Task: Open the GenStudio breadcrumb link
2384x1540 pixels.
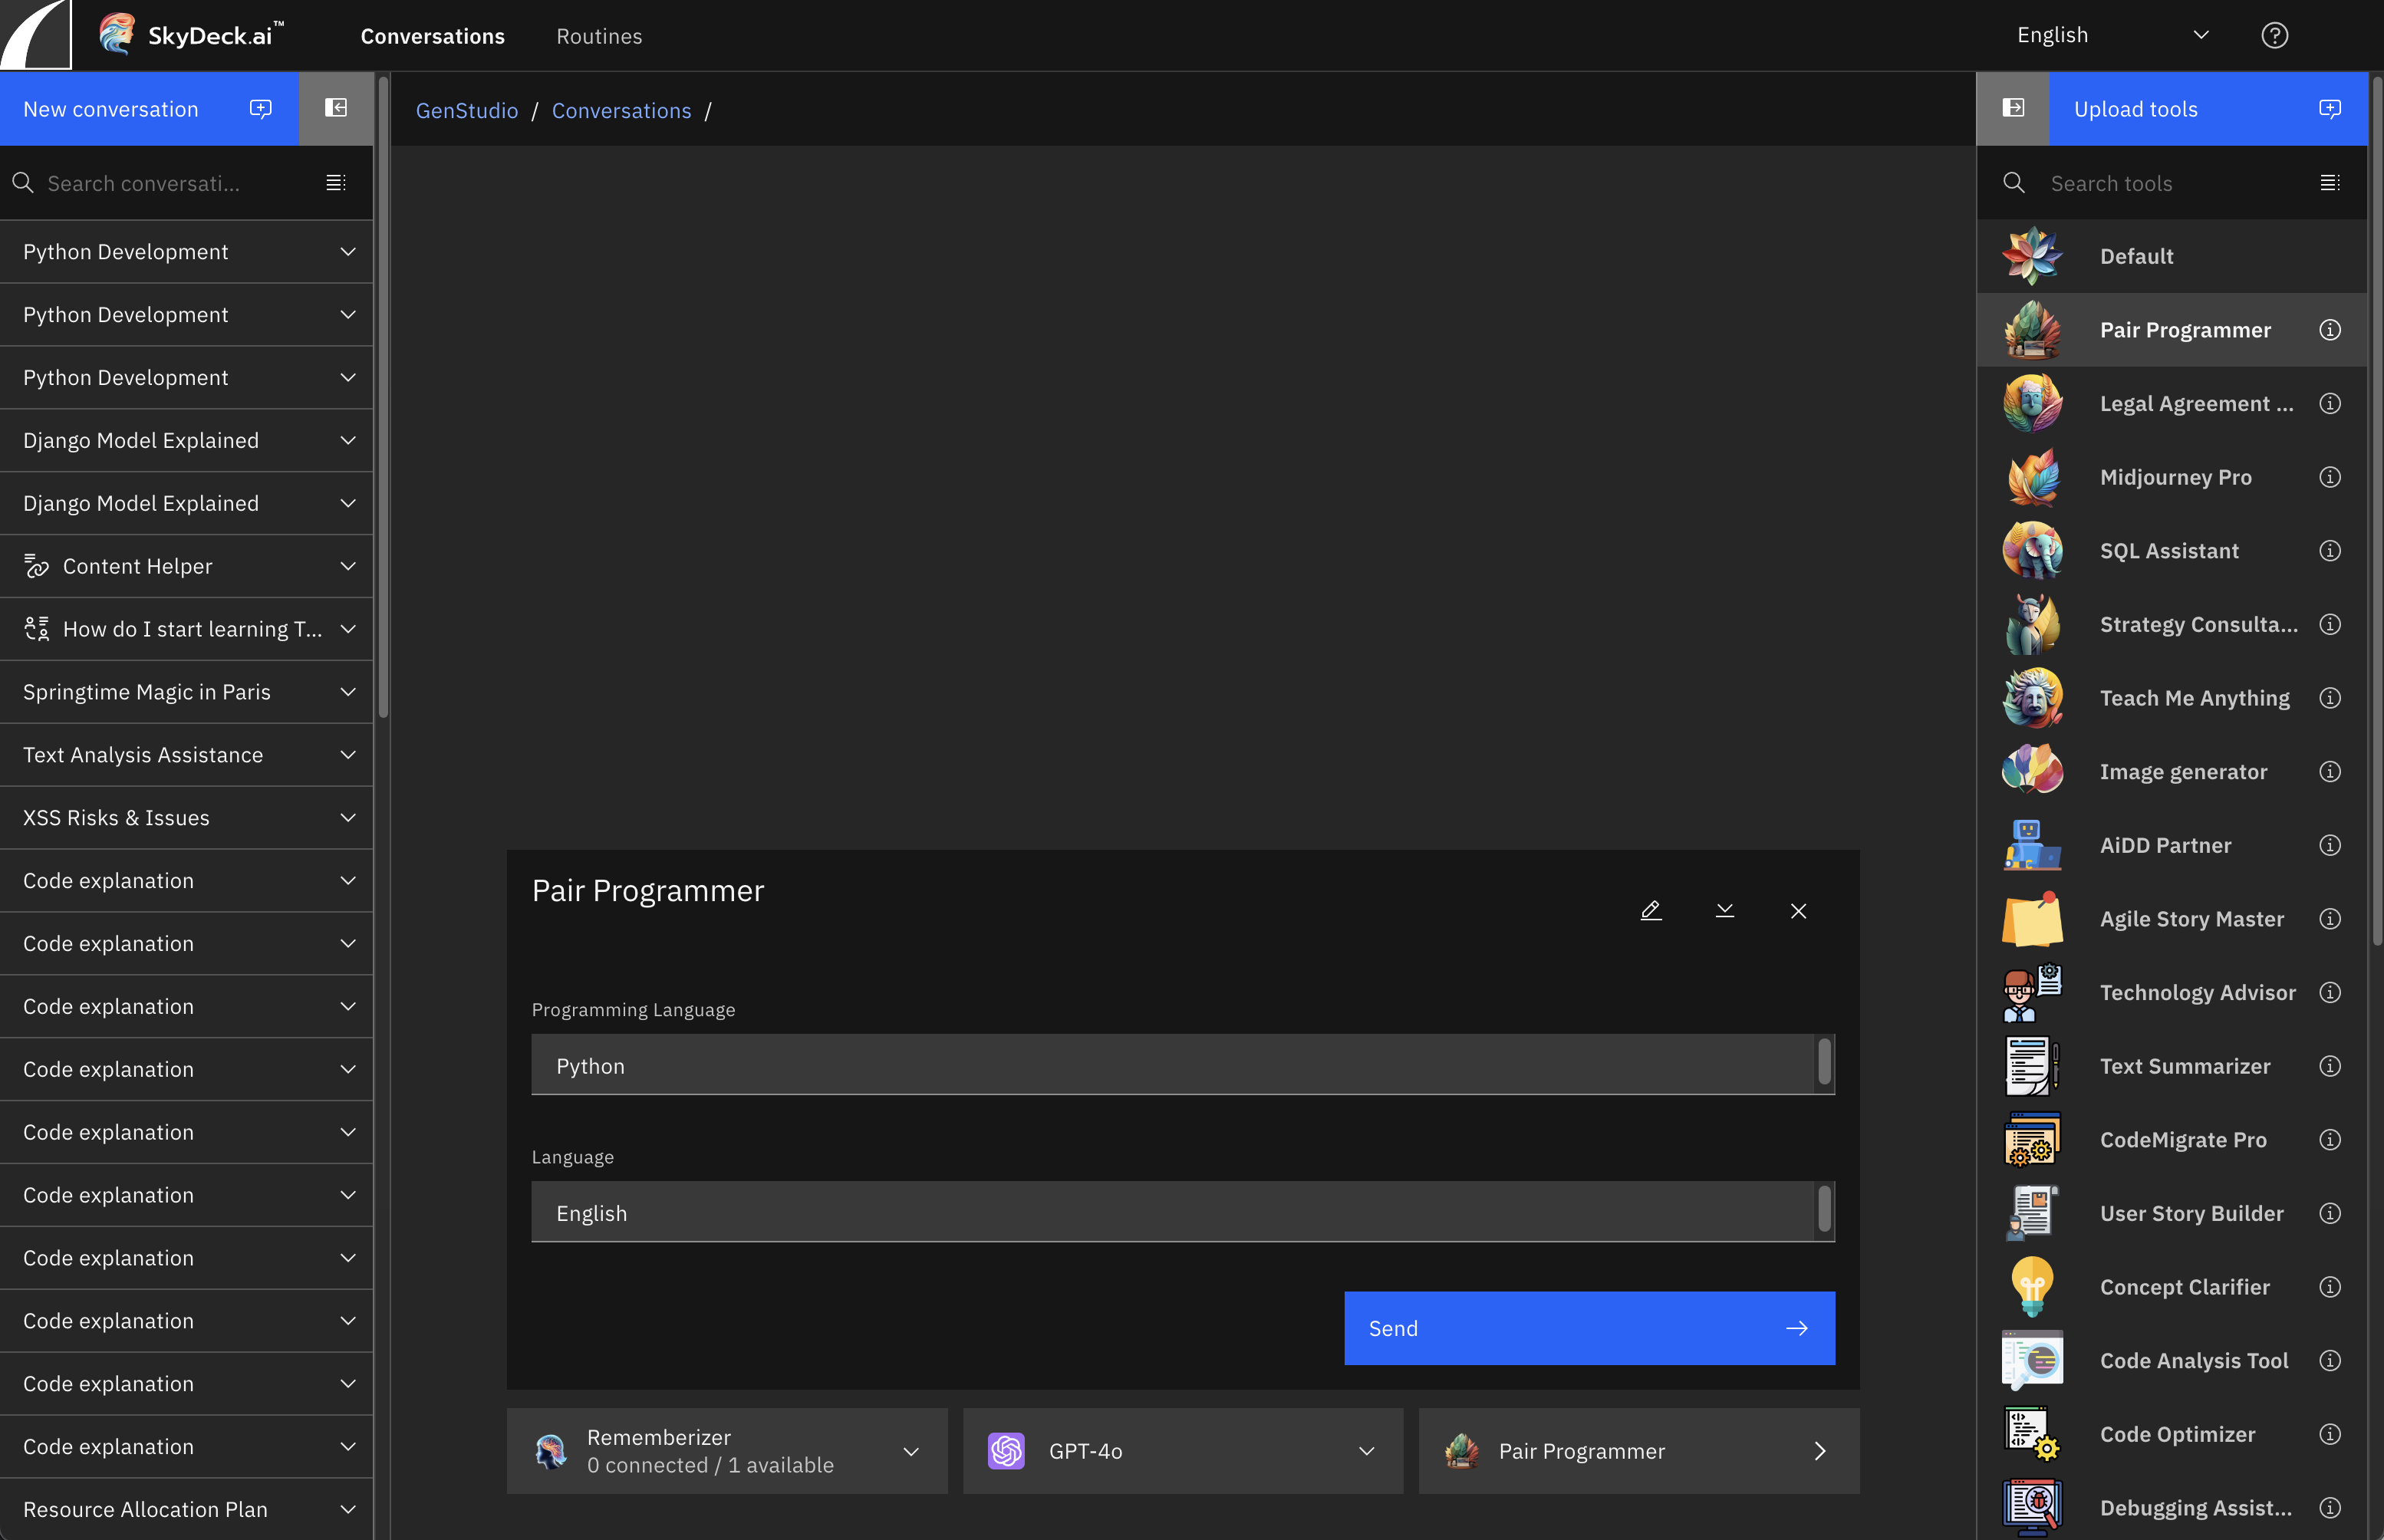Action: (467, 110)
